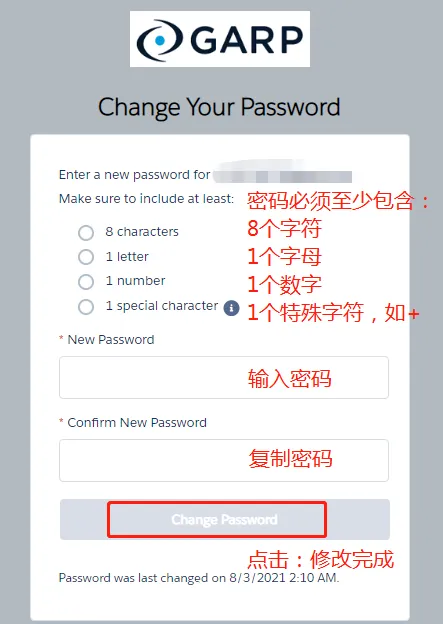This screenshot has width=443, height=624.
Task: Click the Change Your Password heading
Action: pyautogui.click(x=219, y=107)
